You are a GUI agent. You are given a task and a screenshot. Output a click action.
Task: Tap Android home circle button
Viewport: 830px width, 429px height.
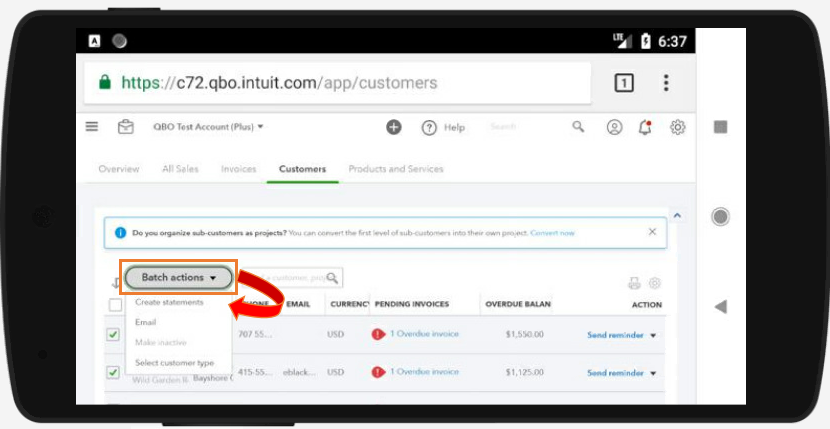[x=720, y=217]
